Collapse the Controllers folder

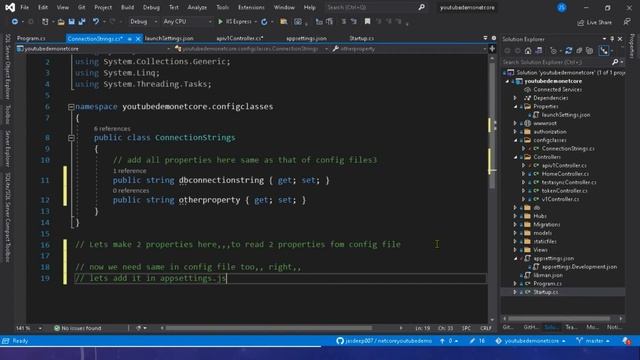pyautogui.click(x=515, y=157)
